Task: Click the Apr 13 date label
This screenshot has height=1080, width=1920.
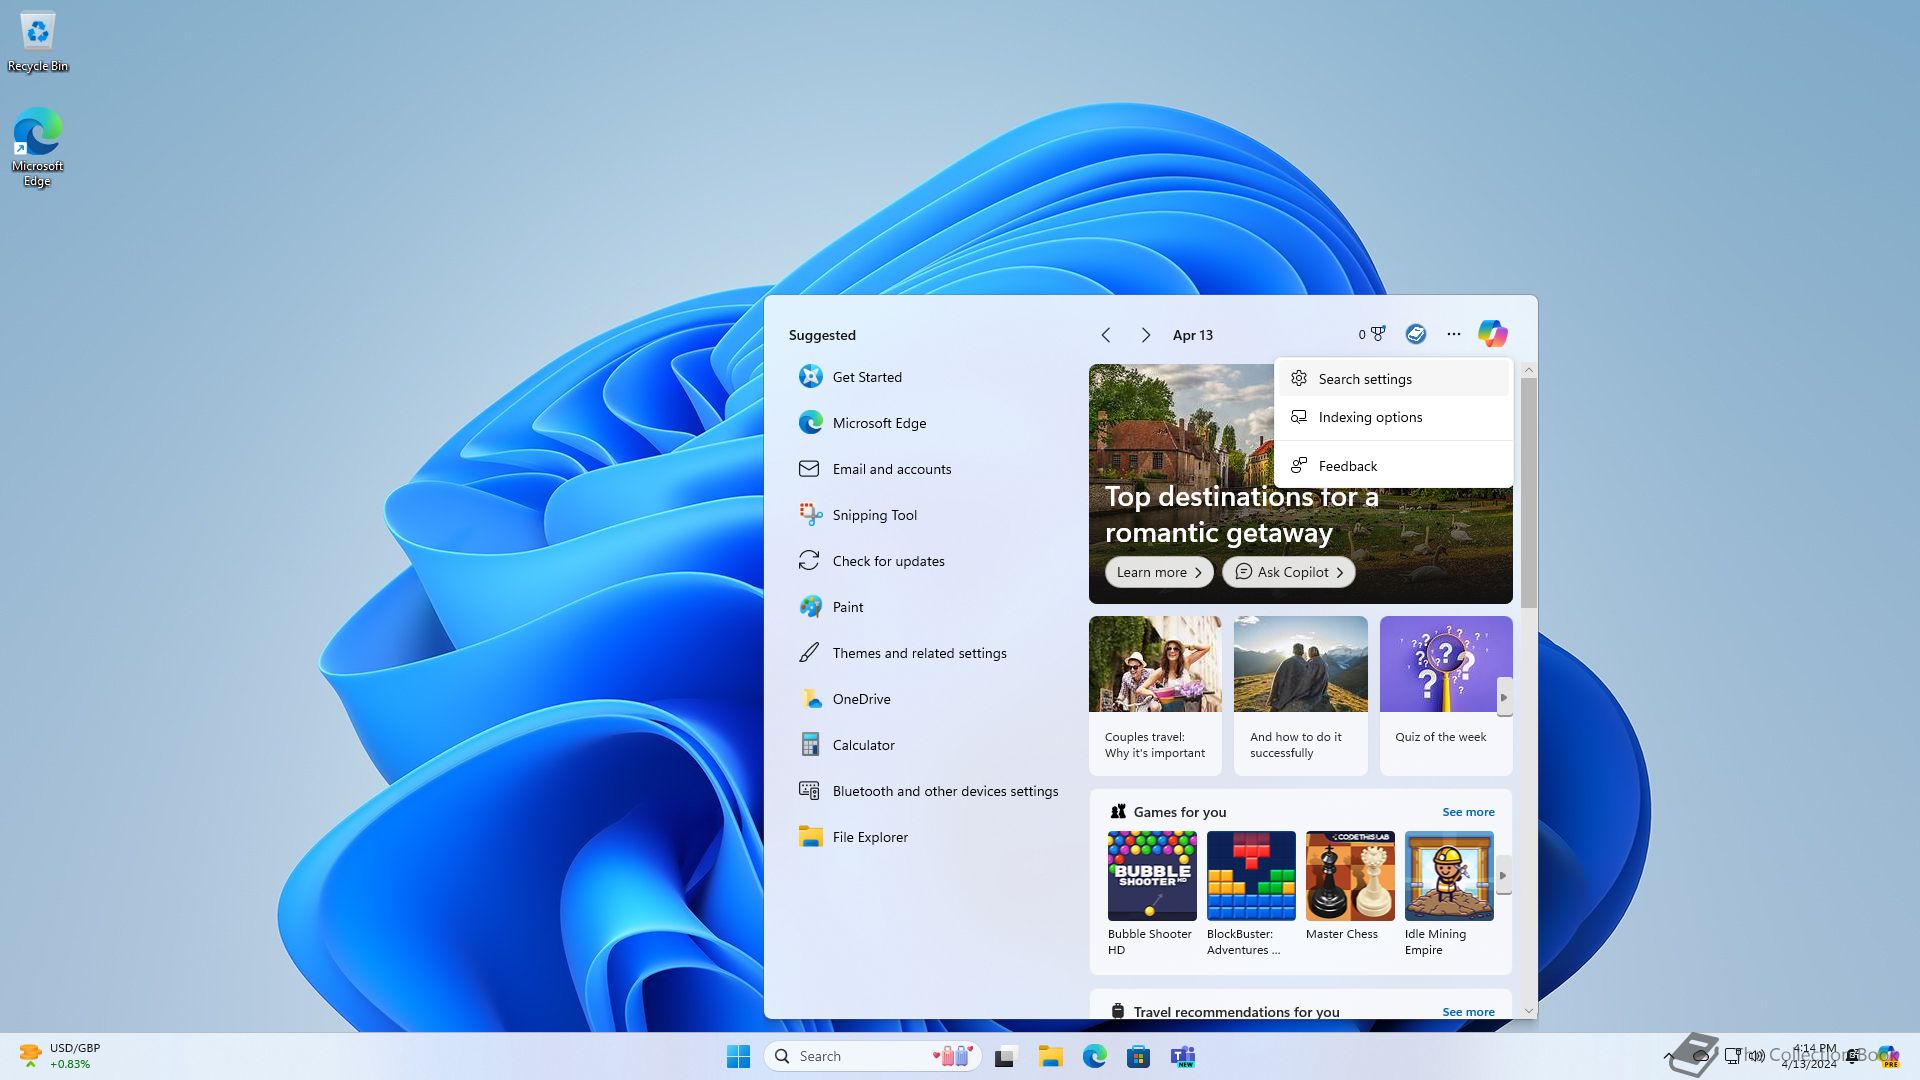Action: click(x=1192, y=335)
